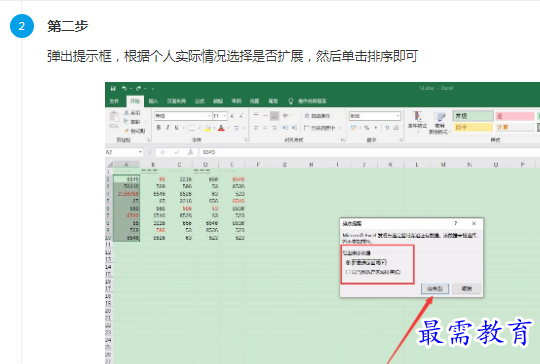Click the yellow fill color bucket
The image size is (540, 364).
coord(208,128)
